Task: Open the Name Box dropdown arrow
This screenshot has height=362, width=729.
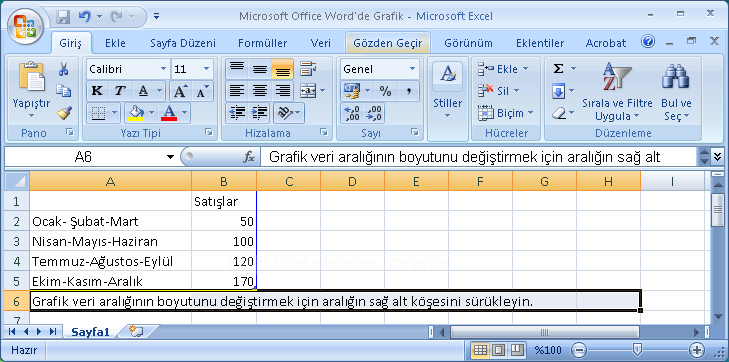Action: (x=170, y=158)
